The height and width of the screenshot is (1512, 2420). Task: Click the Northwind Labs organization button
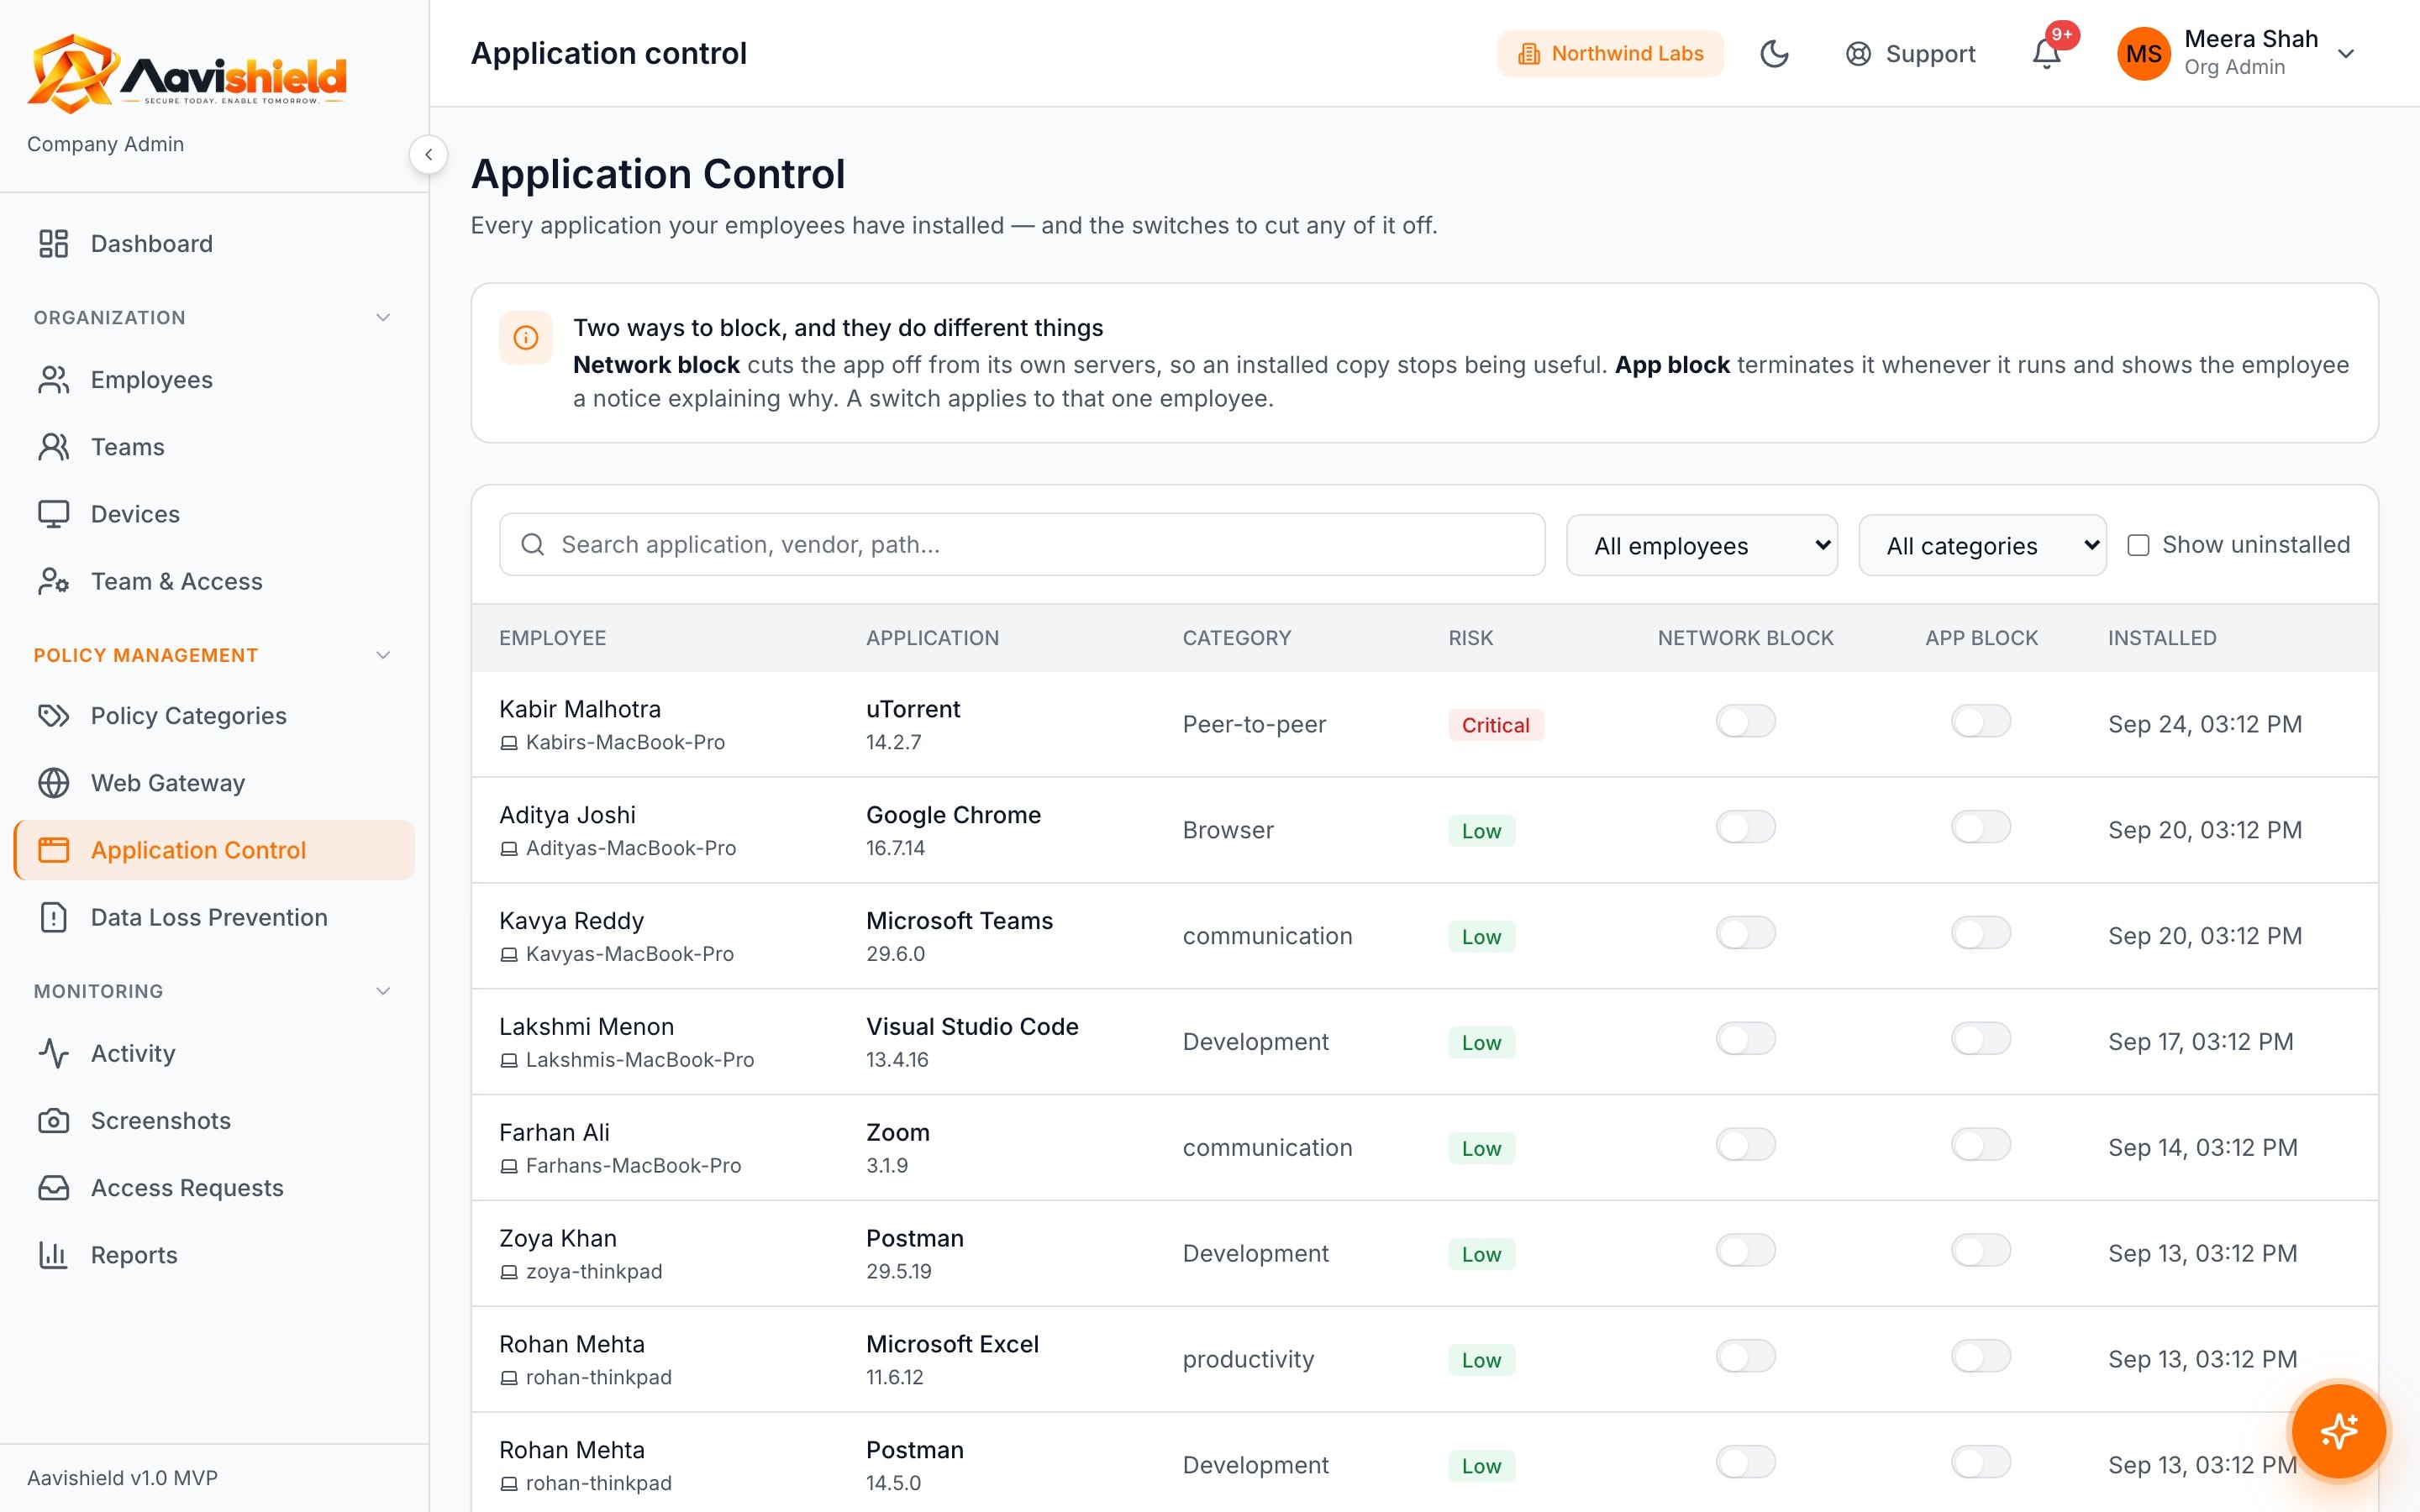1609,54
